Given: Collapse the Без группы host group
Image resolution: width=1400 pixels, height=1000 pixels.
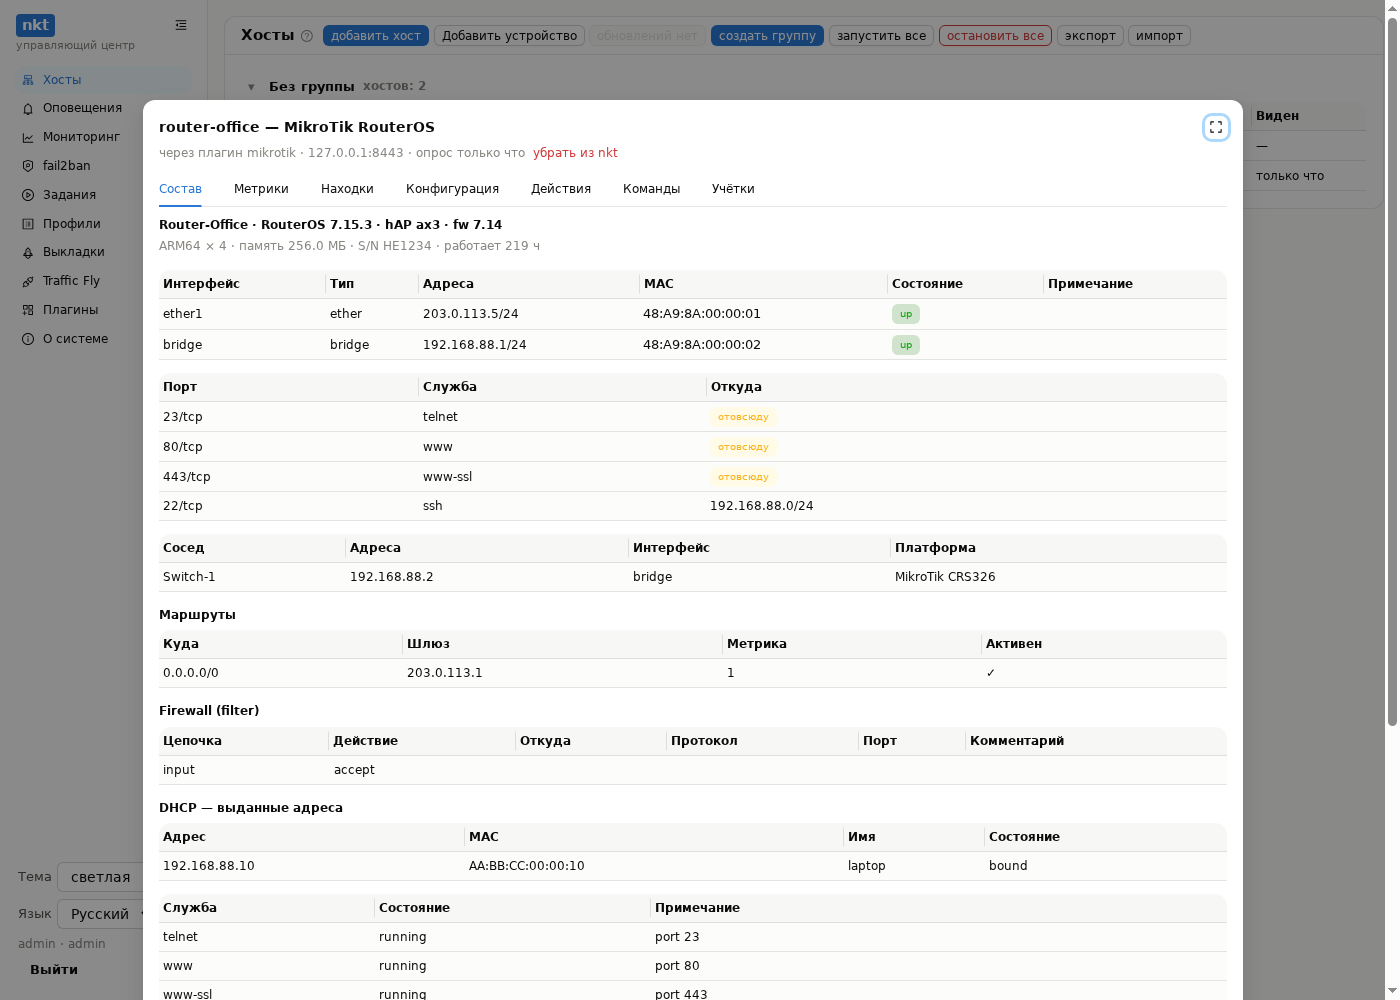Looking at the screenshot, I should coord(251,87).
